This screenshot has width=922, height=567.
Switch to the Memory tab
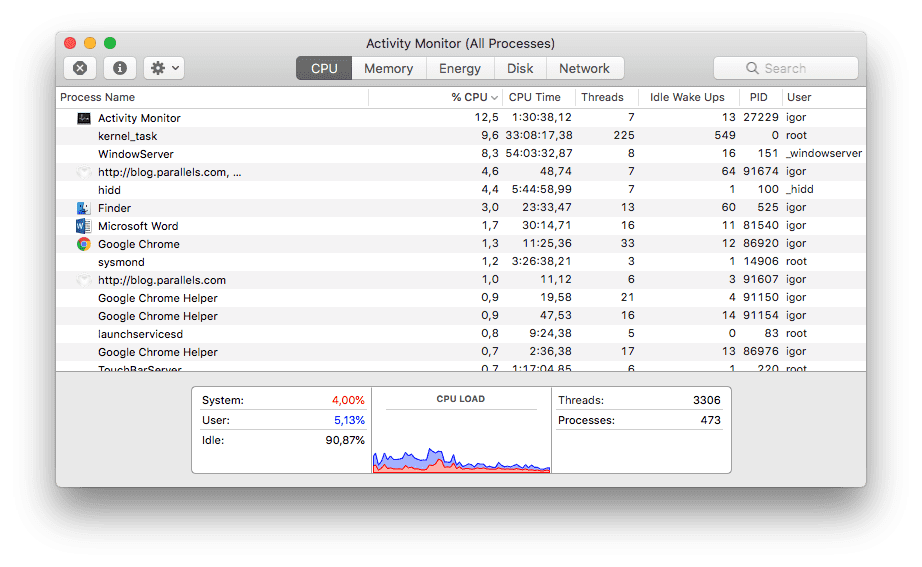tap(388, 68)
